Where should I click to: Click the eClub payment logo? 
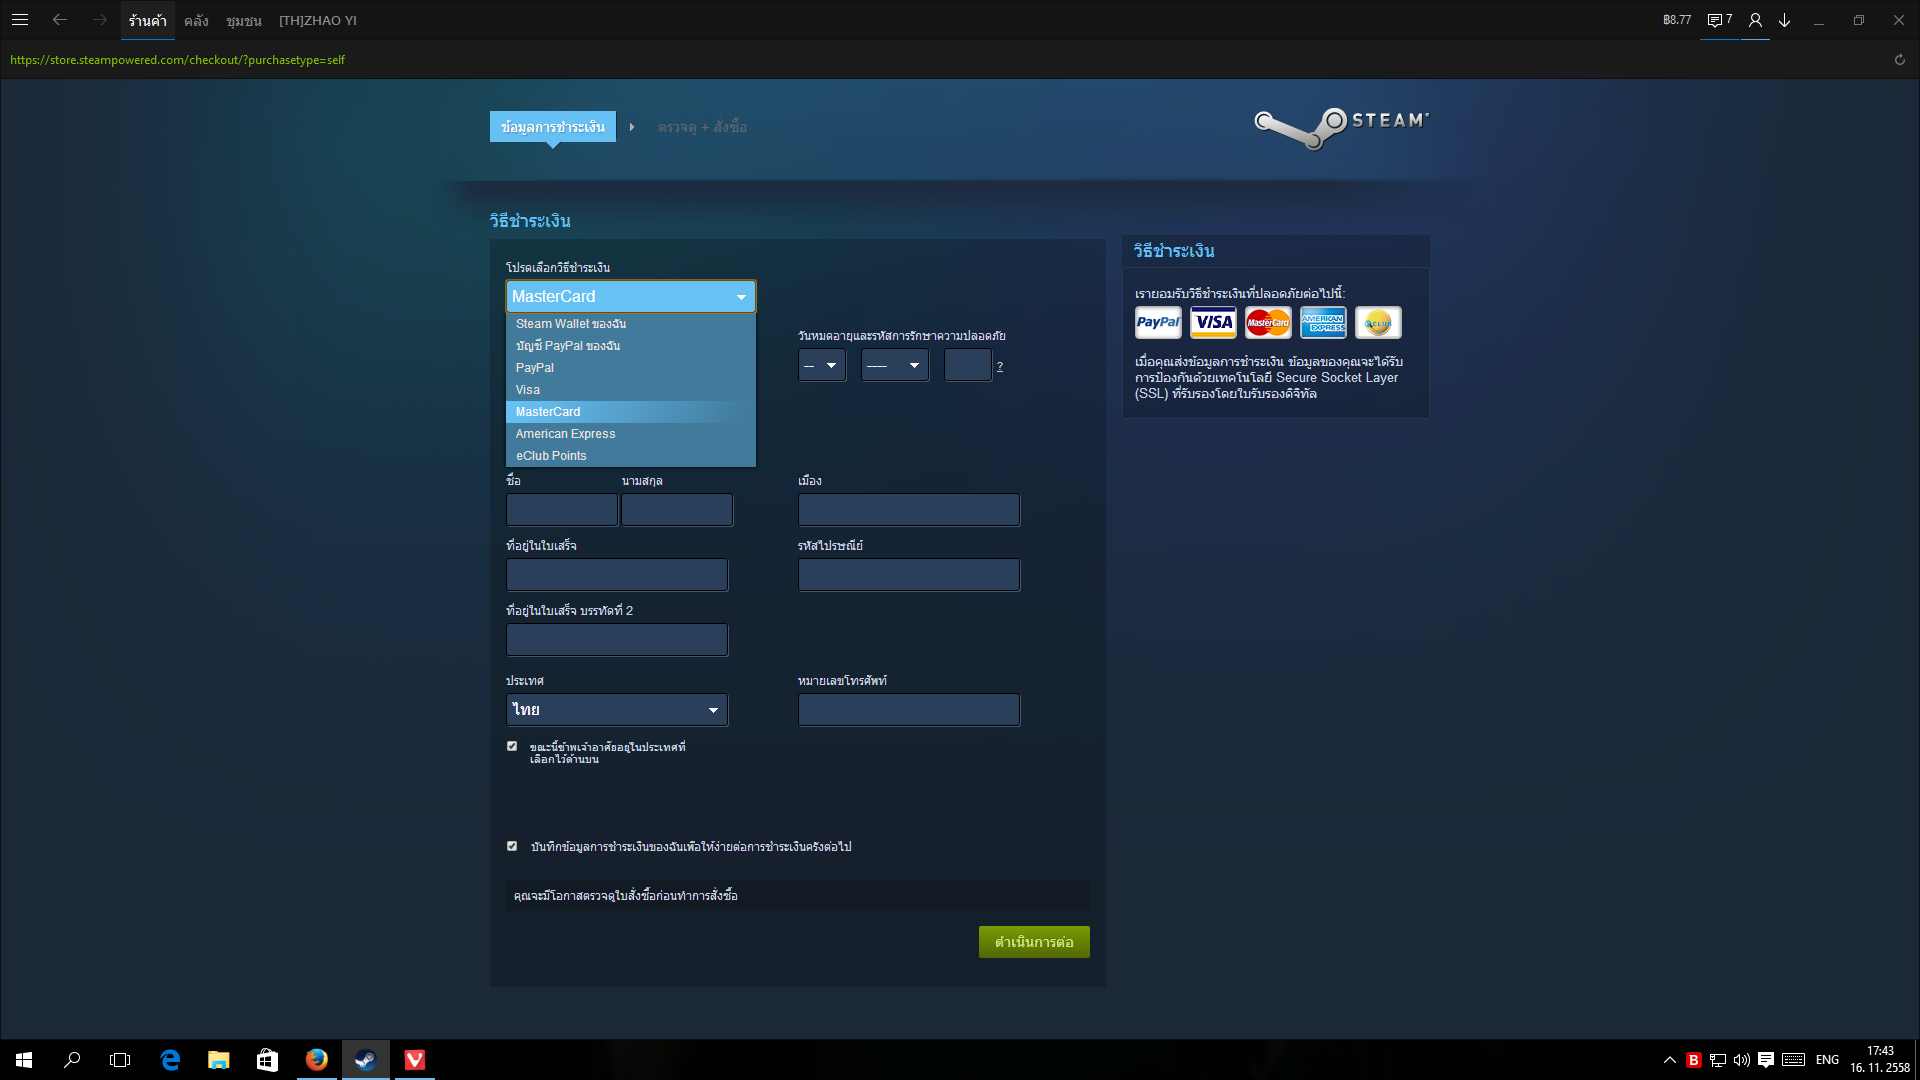[1378, 322]
